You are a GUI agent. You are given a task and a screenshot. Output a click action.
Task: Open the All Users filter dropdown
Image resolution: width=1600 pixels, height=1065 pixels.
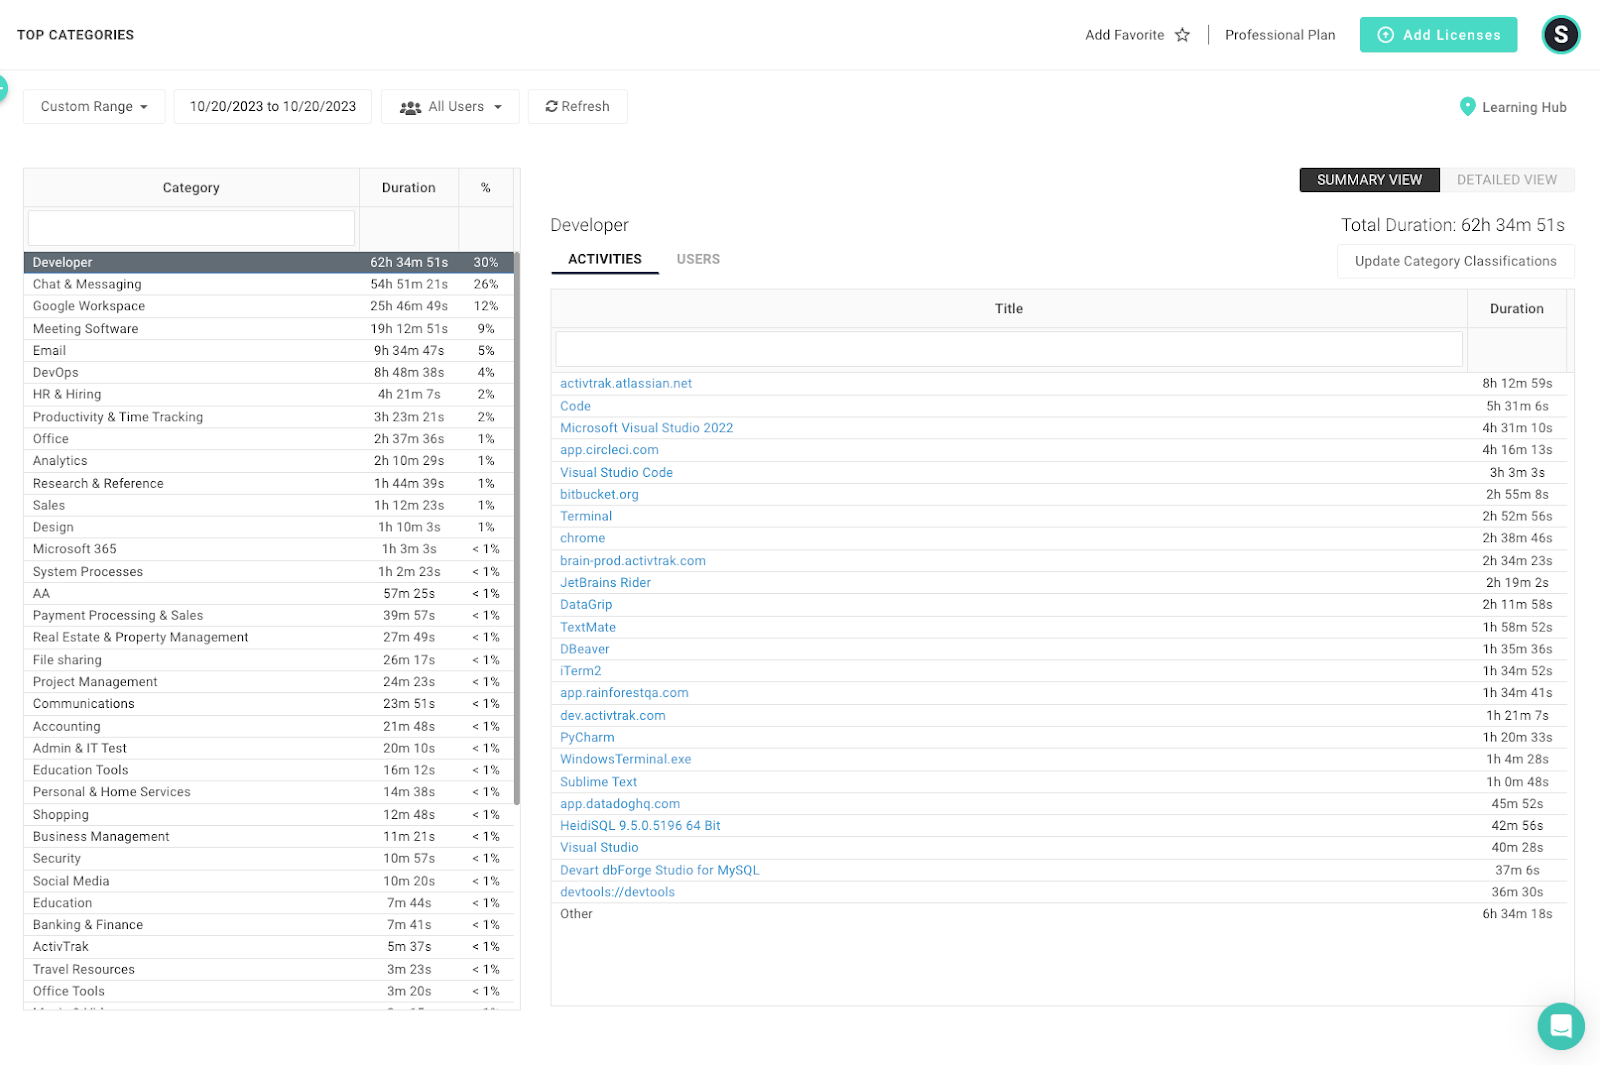coord(450,107)
